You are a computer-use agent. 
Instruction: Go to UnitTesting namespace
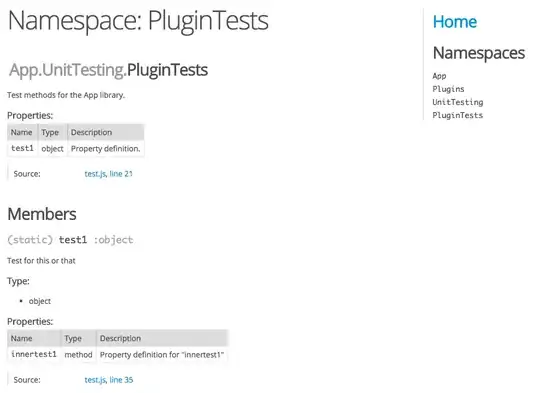(x=458, y=102)
